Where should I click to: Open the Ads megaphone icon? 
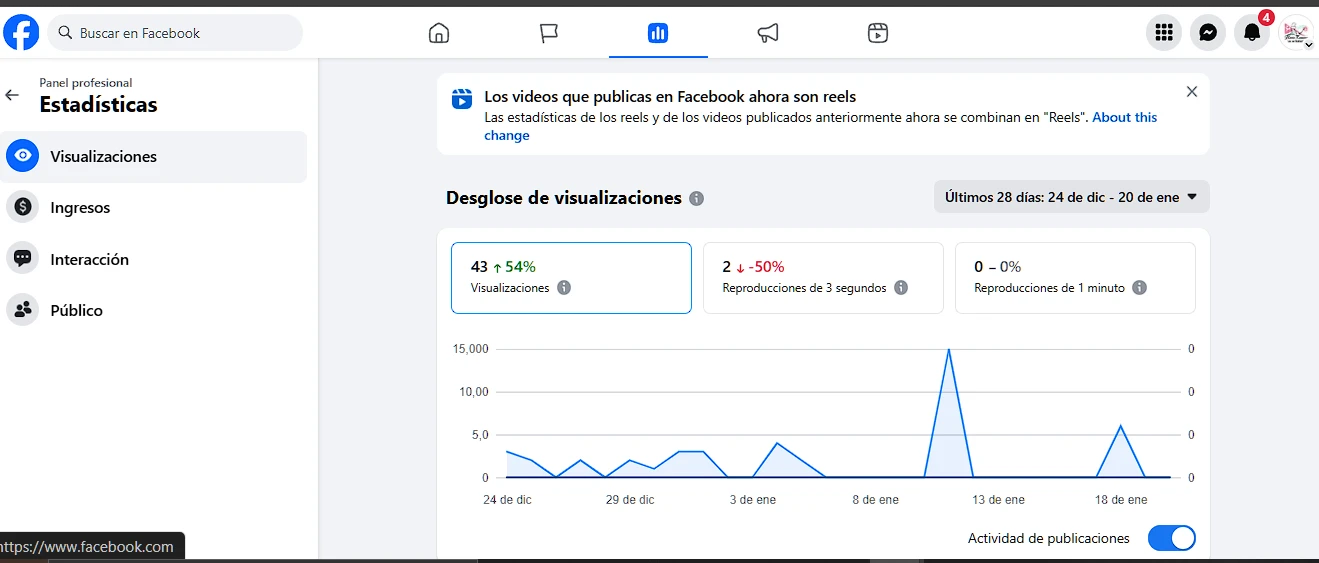click(768, 33)
